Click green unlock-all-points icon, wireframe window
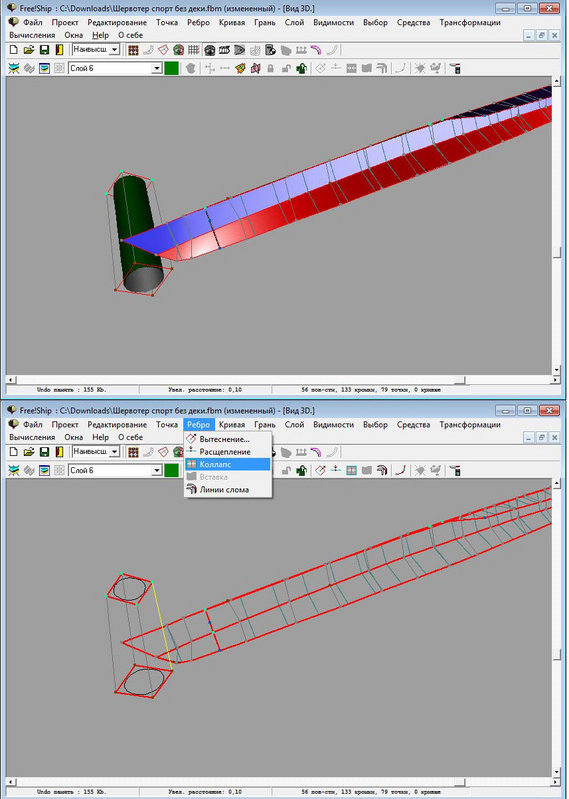The height and width of the screenshot is (799, 569). [302, 470]
